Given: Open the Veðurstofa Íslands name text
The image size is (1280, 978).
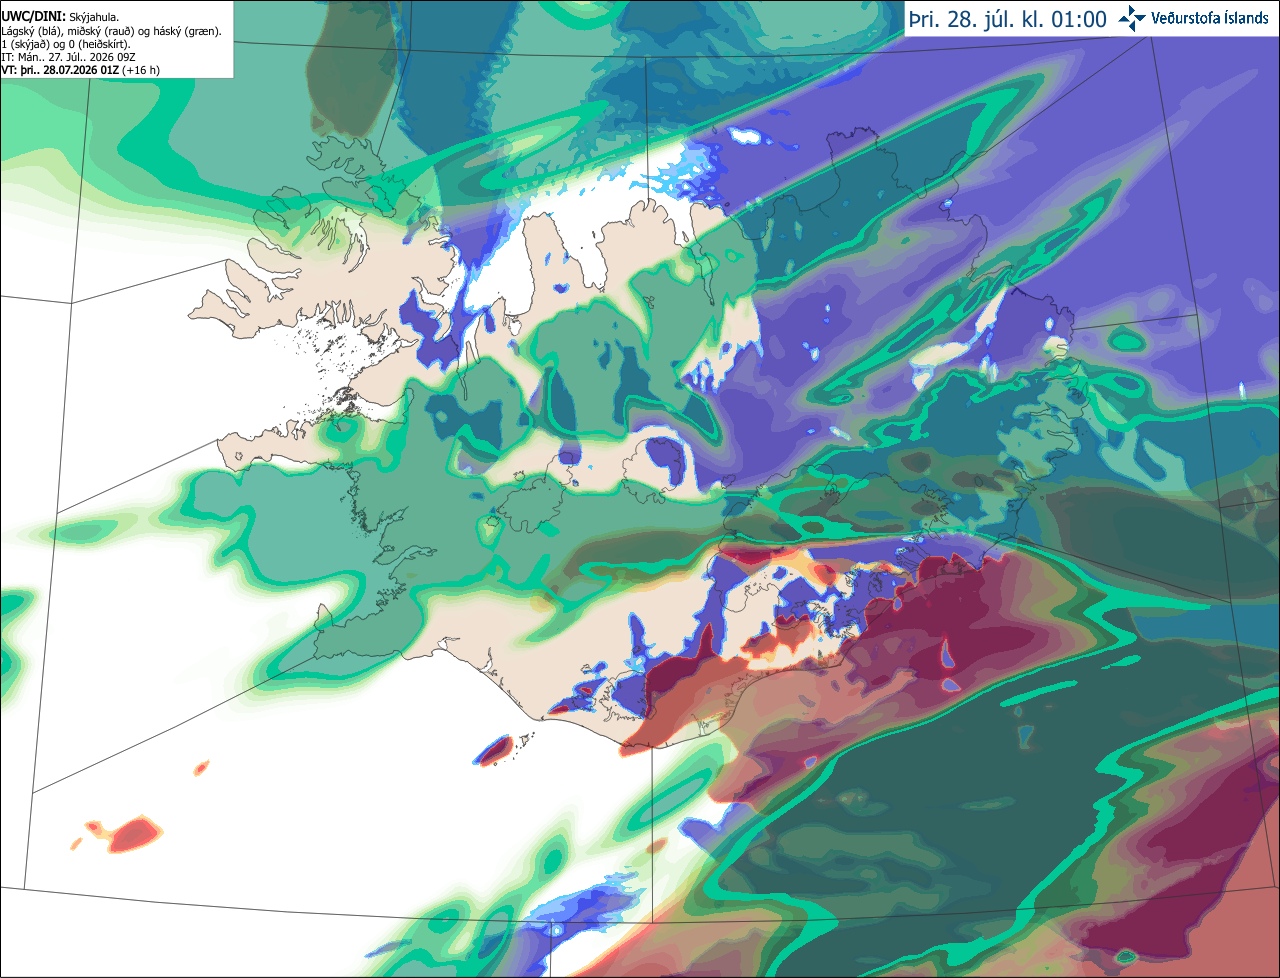Looking at the screenshot, I should [x=1209, y=18].
